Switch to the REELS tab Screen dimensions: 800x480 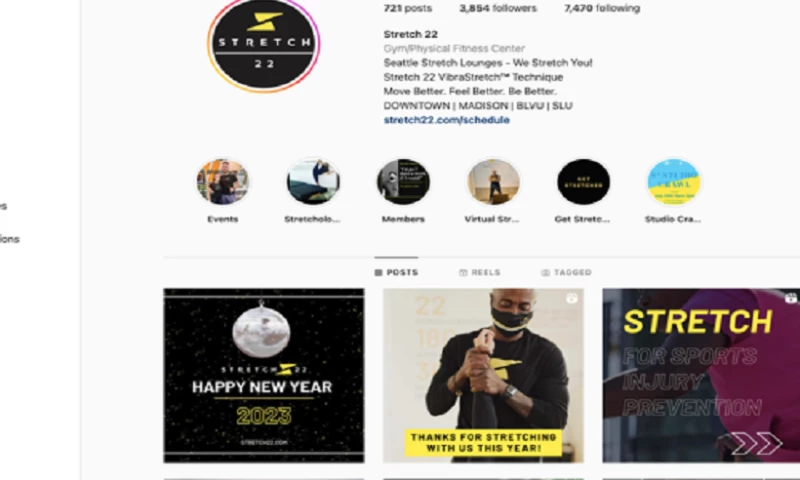480,273
